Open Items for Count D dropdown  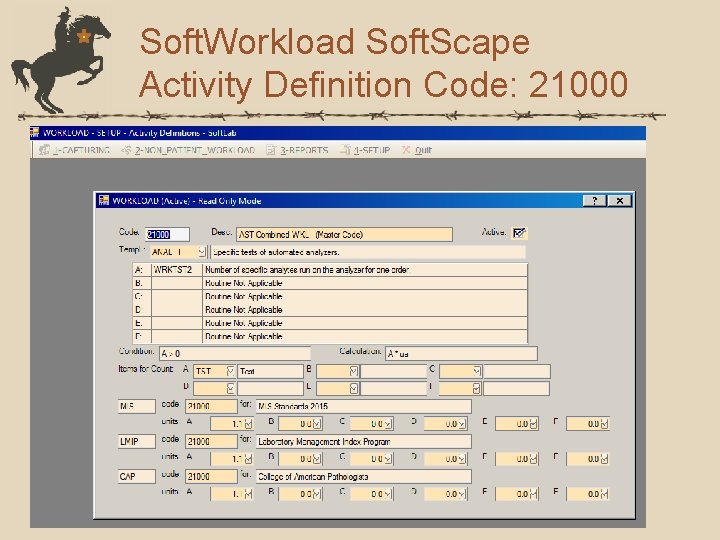click(231, 388)
